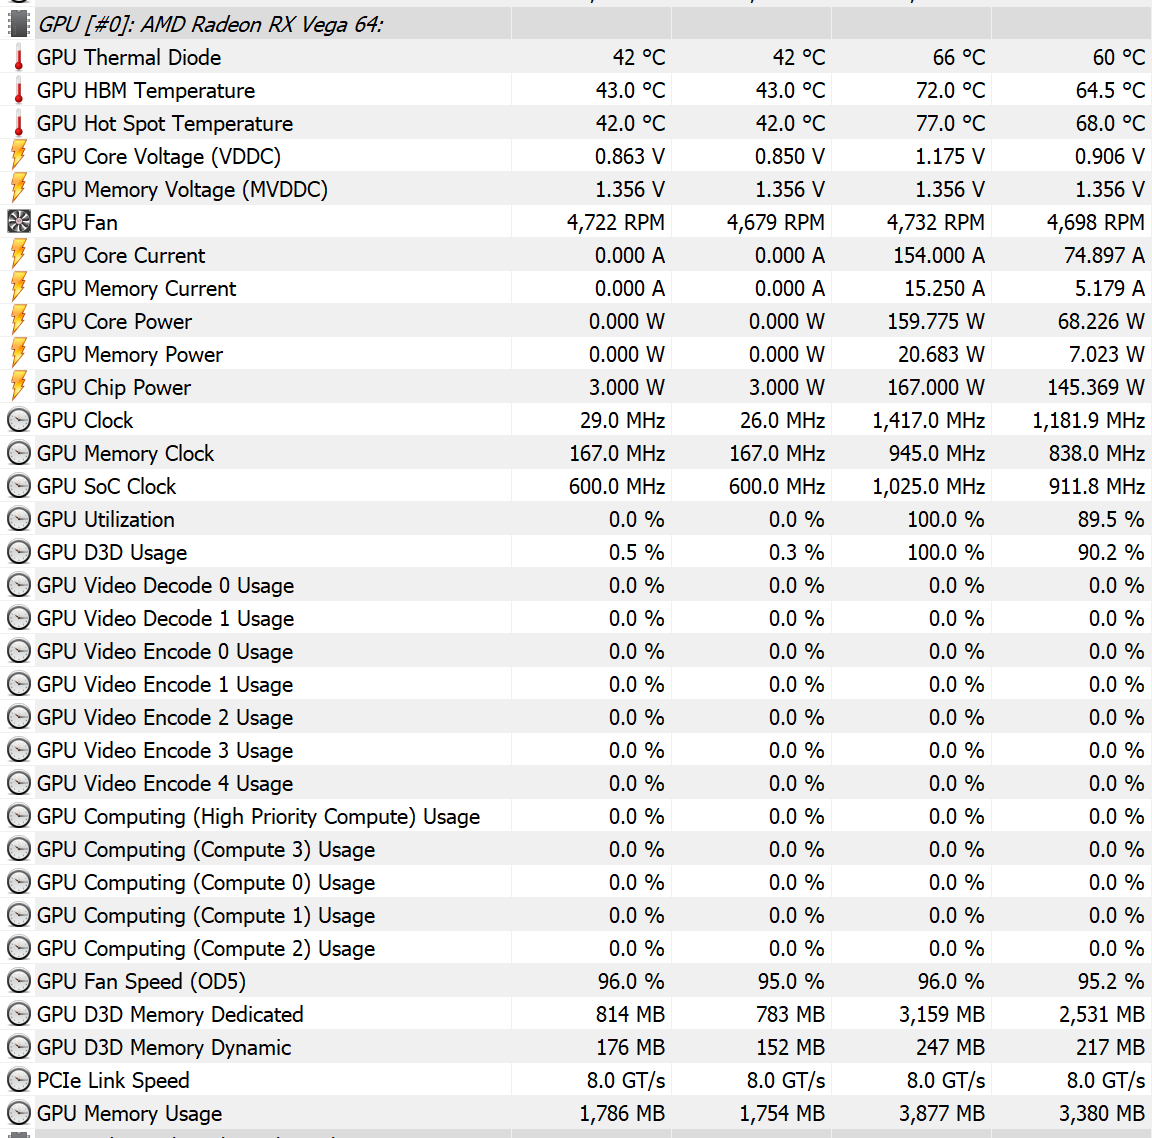Image resolution: width=1152 pixels, height=1138 pixels.
Task: Select the GPU Computing (Compute 3) Usage label
Action: tap(206, 849)
